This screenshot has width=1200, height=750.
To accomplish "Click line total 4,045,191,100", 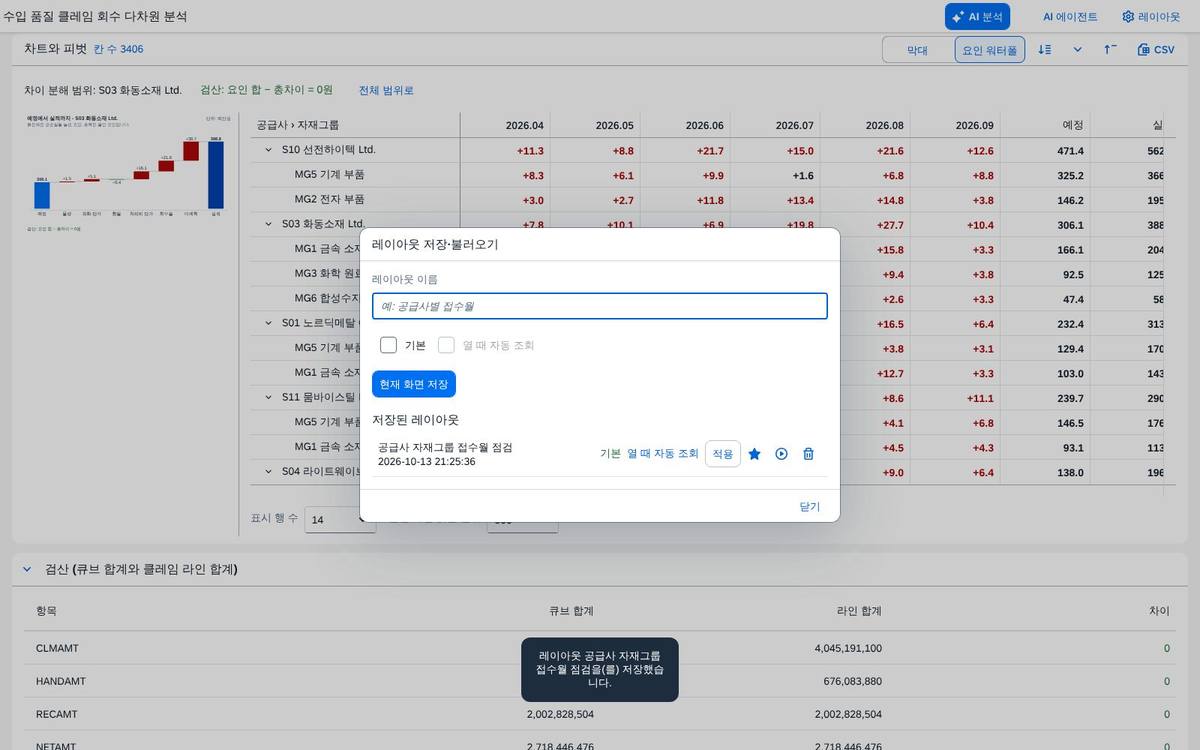I will pyautogui.click(x=848, y=648).
